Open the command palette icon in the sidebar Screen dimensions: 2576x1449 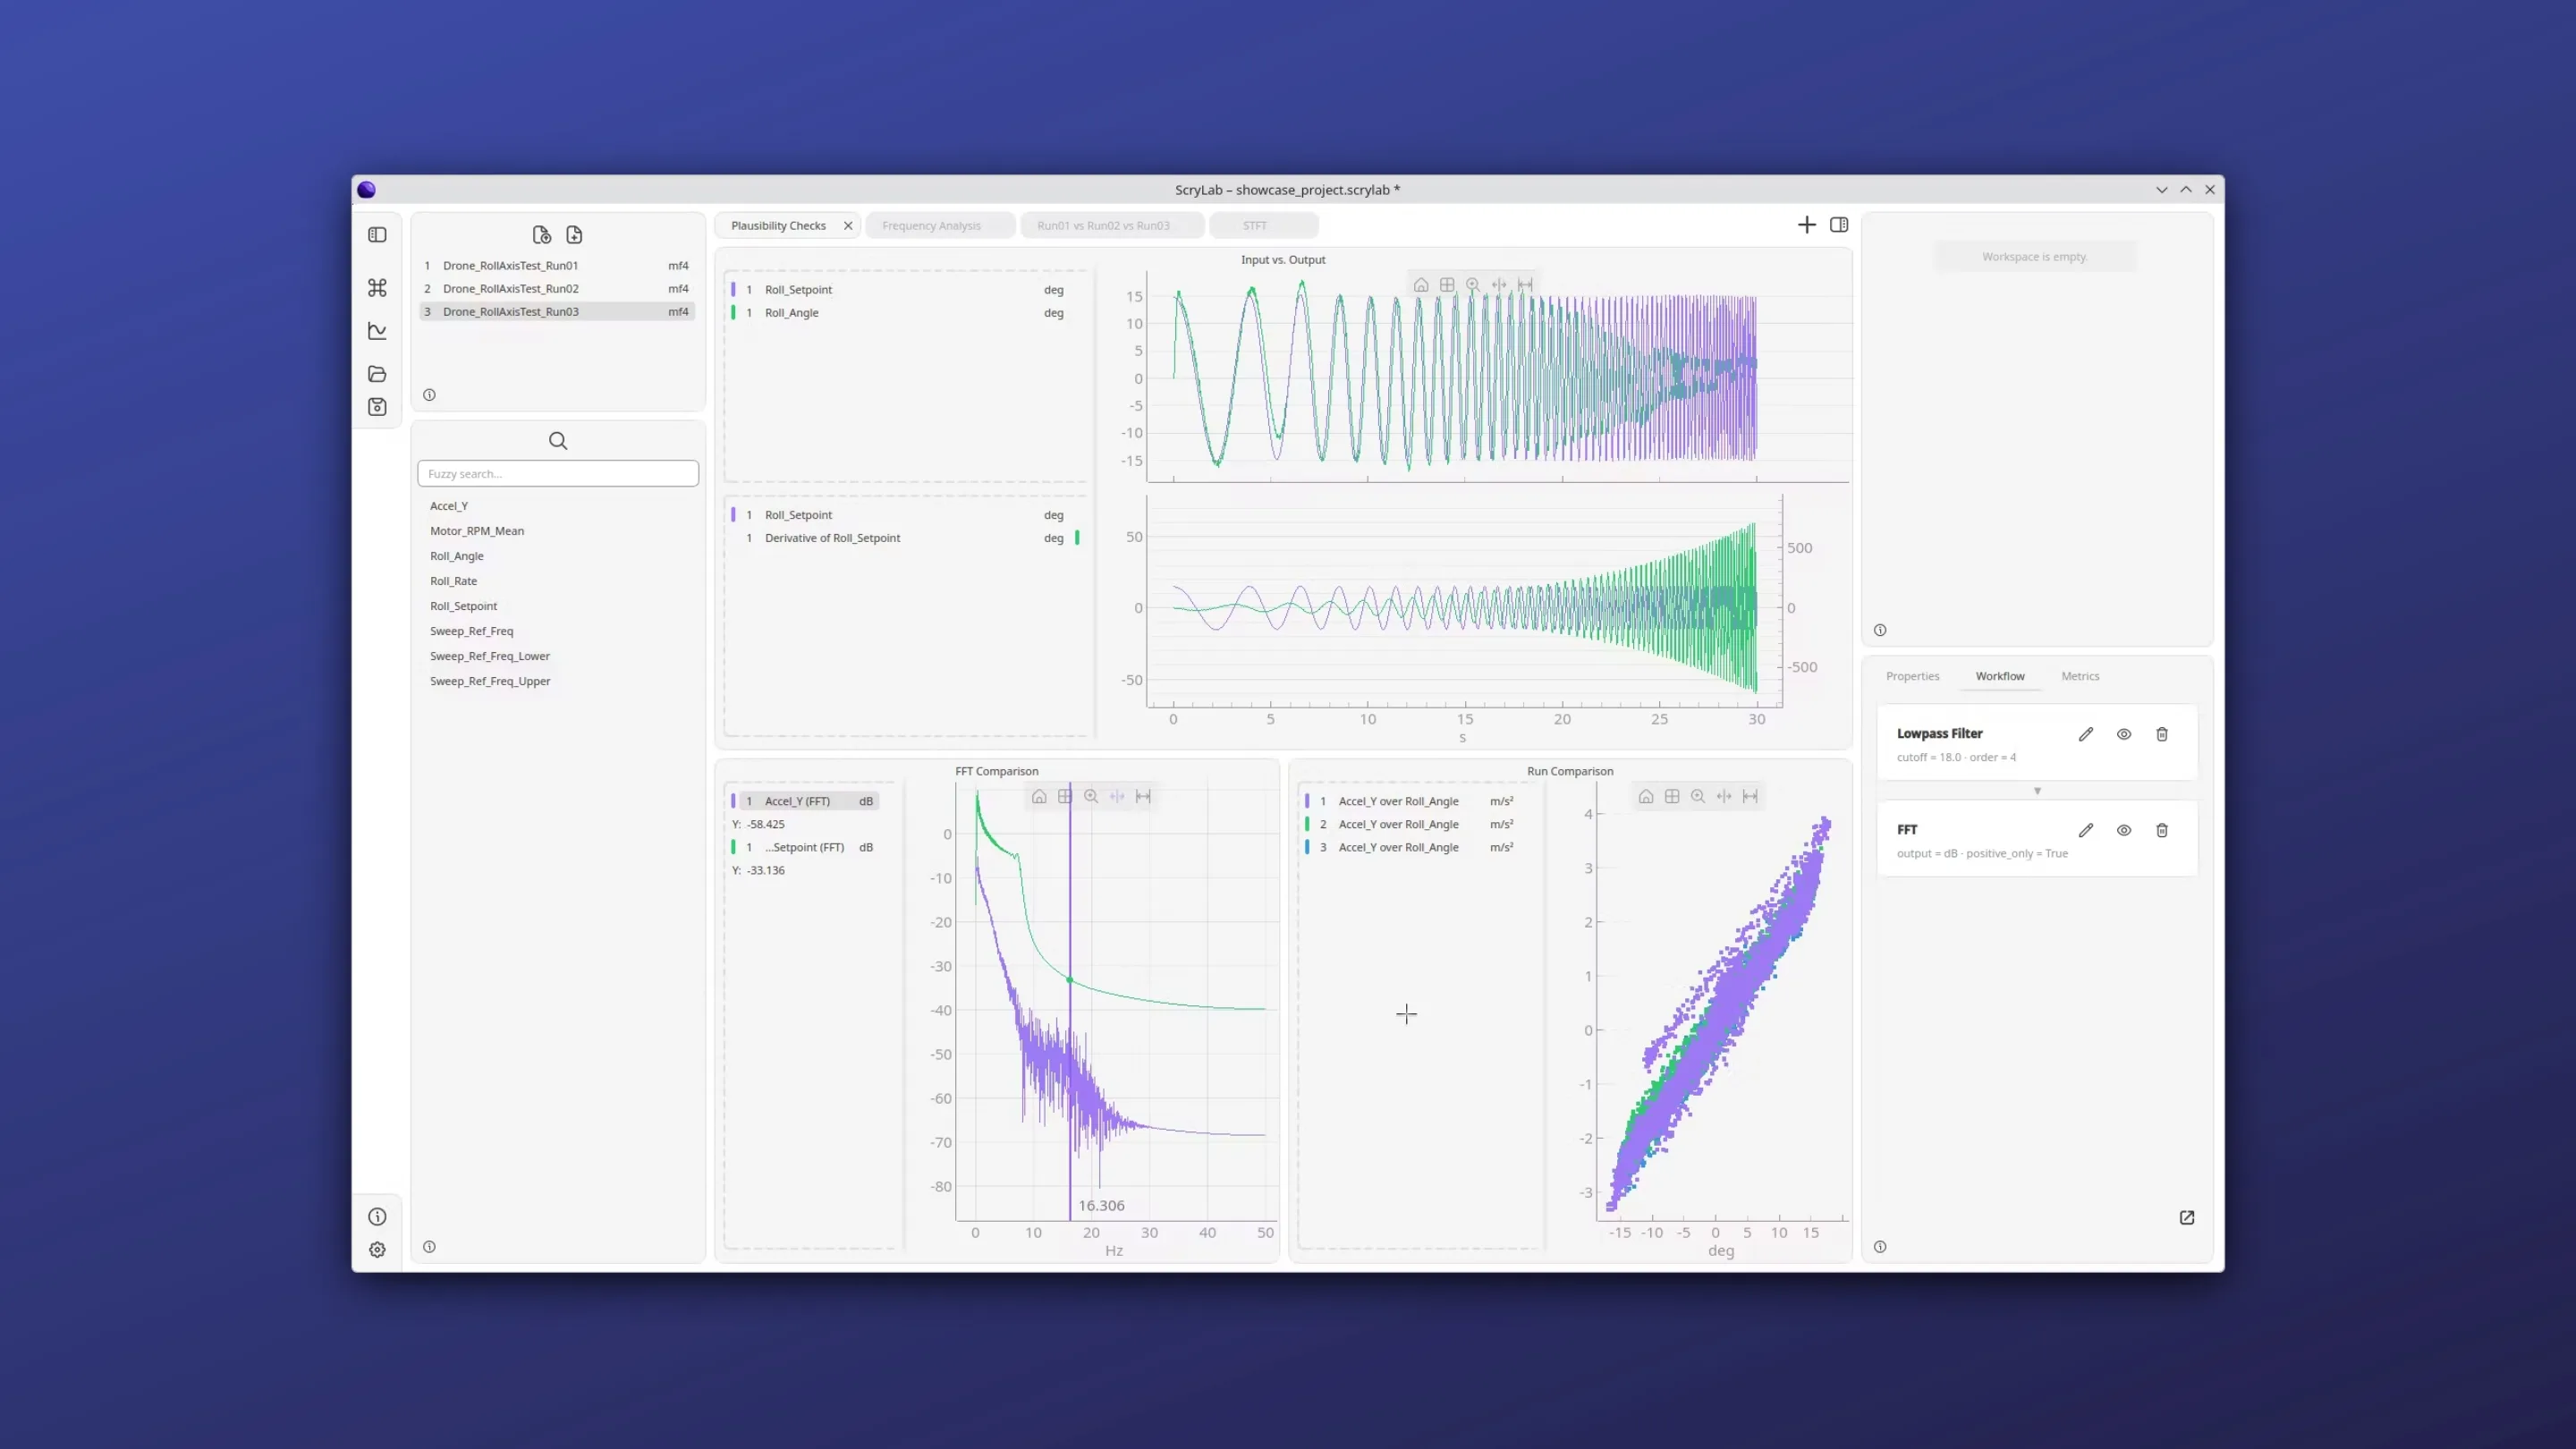(377, 288)
